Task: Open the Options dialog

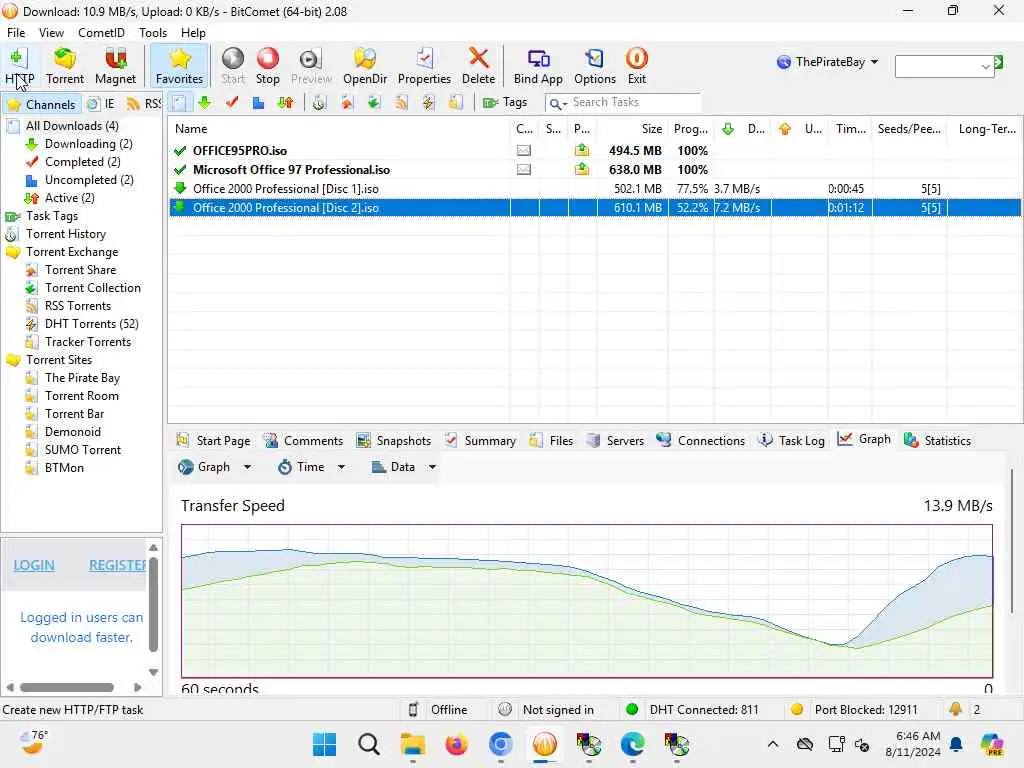Action: coord(594,66)
